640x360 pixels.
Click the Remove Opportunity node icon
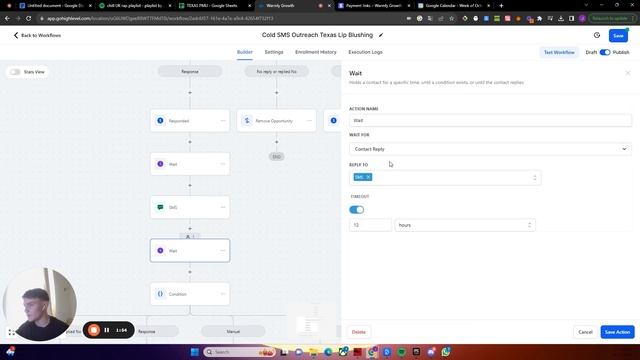[x=247, y=121]
